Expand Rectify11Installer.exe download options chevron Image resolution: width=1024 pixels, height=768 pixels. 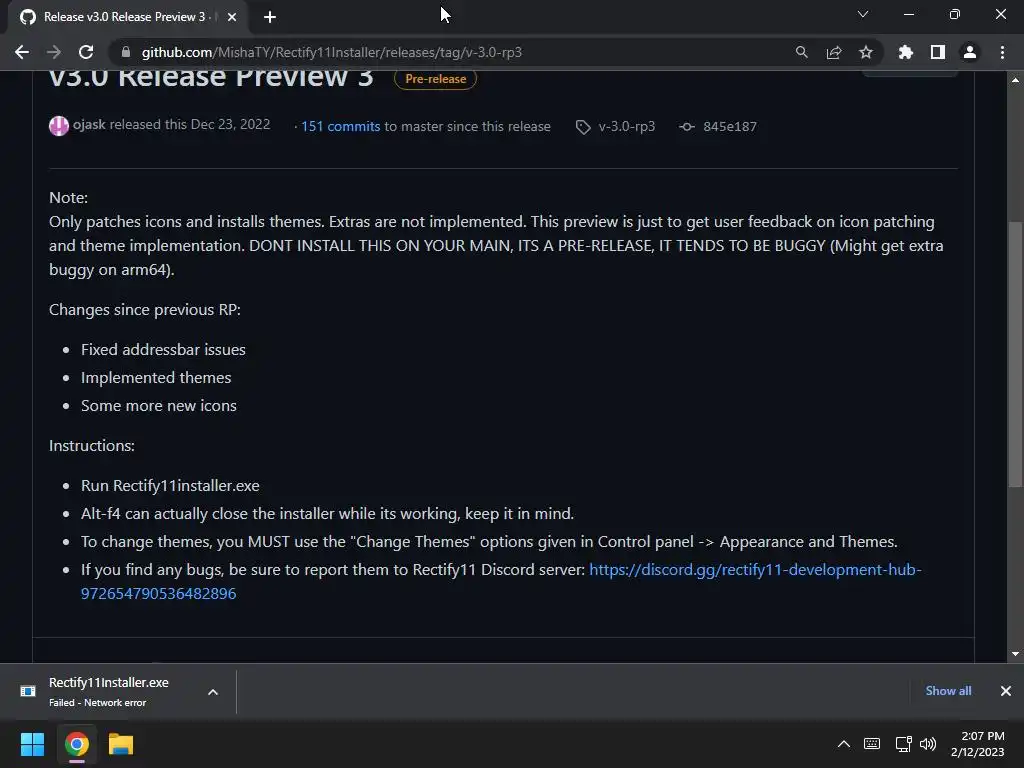click(213, 692)
